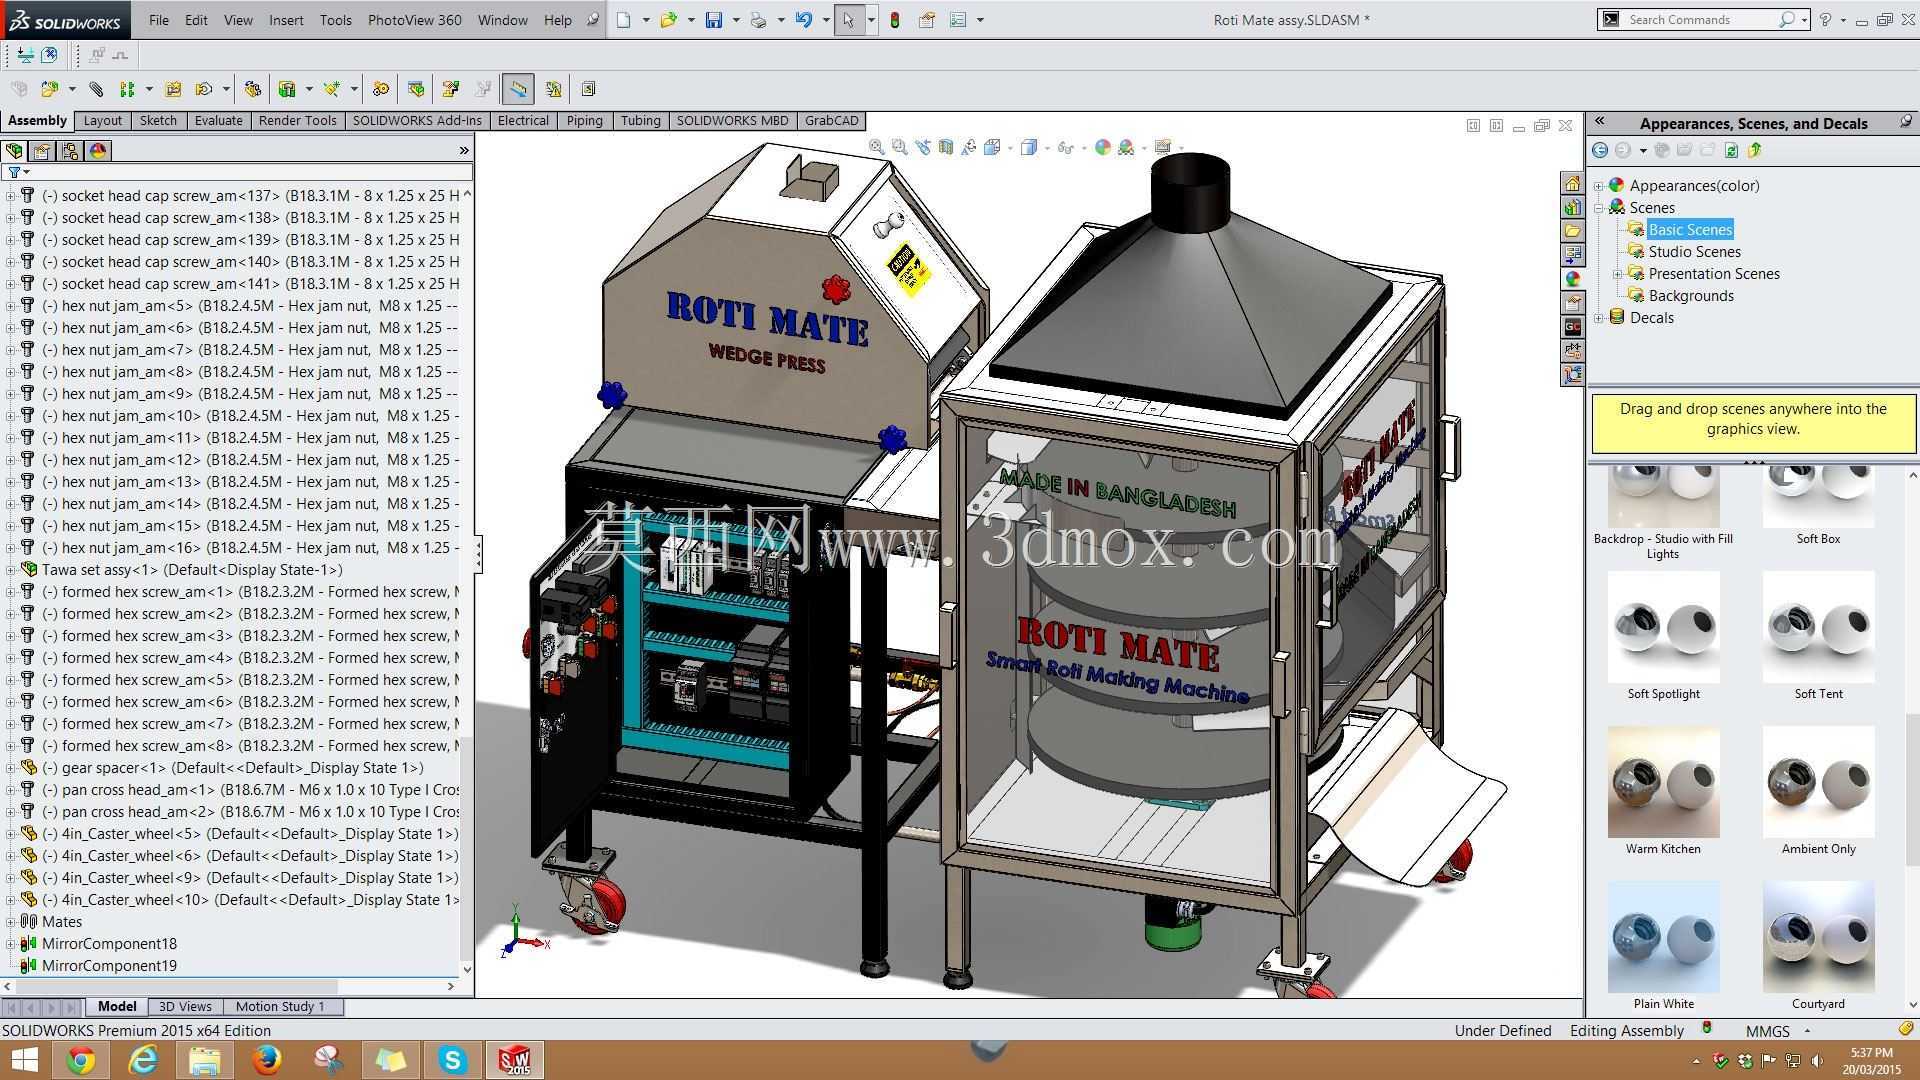
Task: Click the Move Component icon
Action: (x=204, y=89)
